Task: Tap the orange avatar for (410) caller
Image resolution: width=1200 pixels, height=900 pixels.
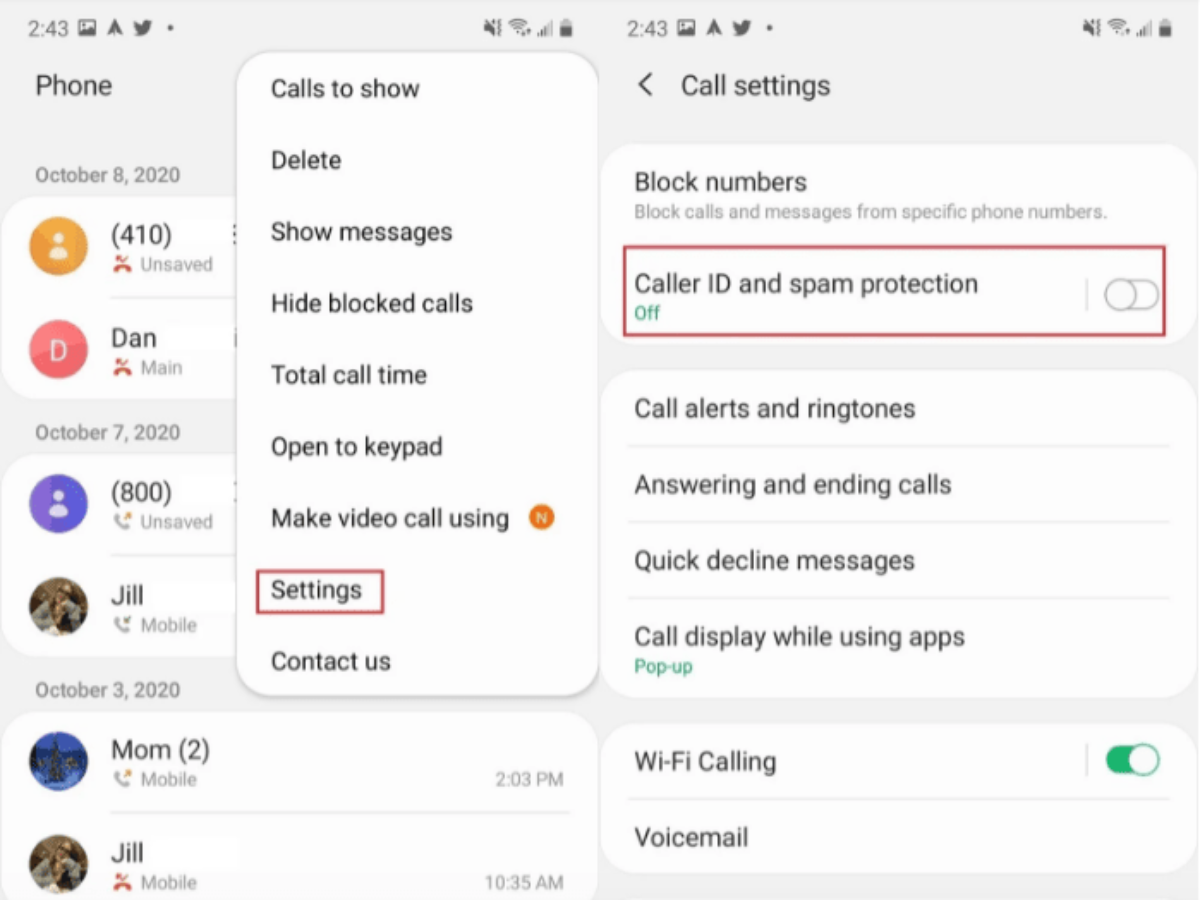Action: pos(58,246)
